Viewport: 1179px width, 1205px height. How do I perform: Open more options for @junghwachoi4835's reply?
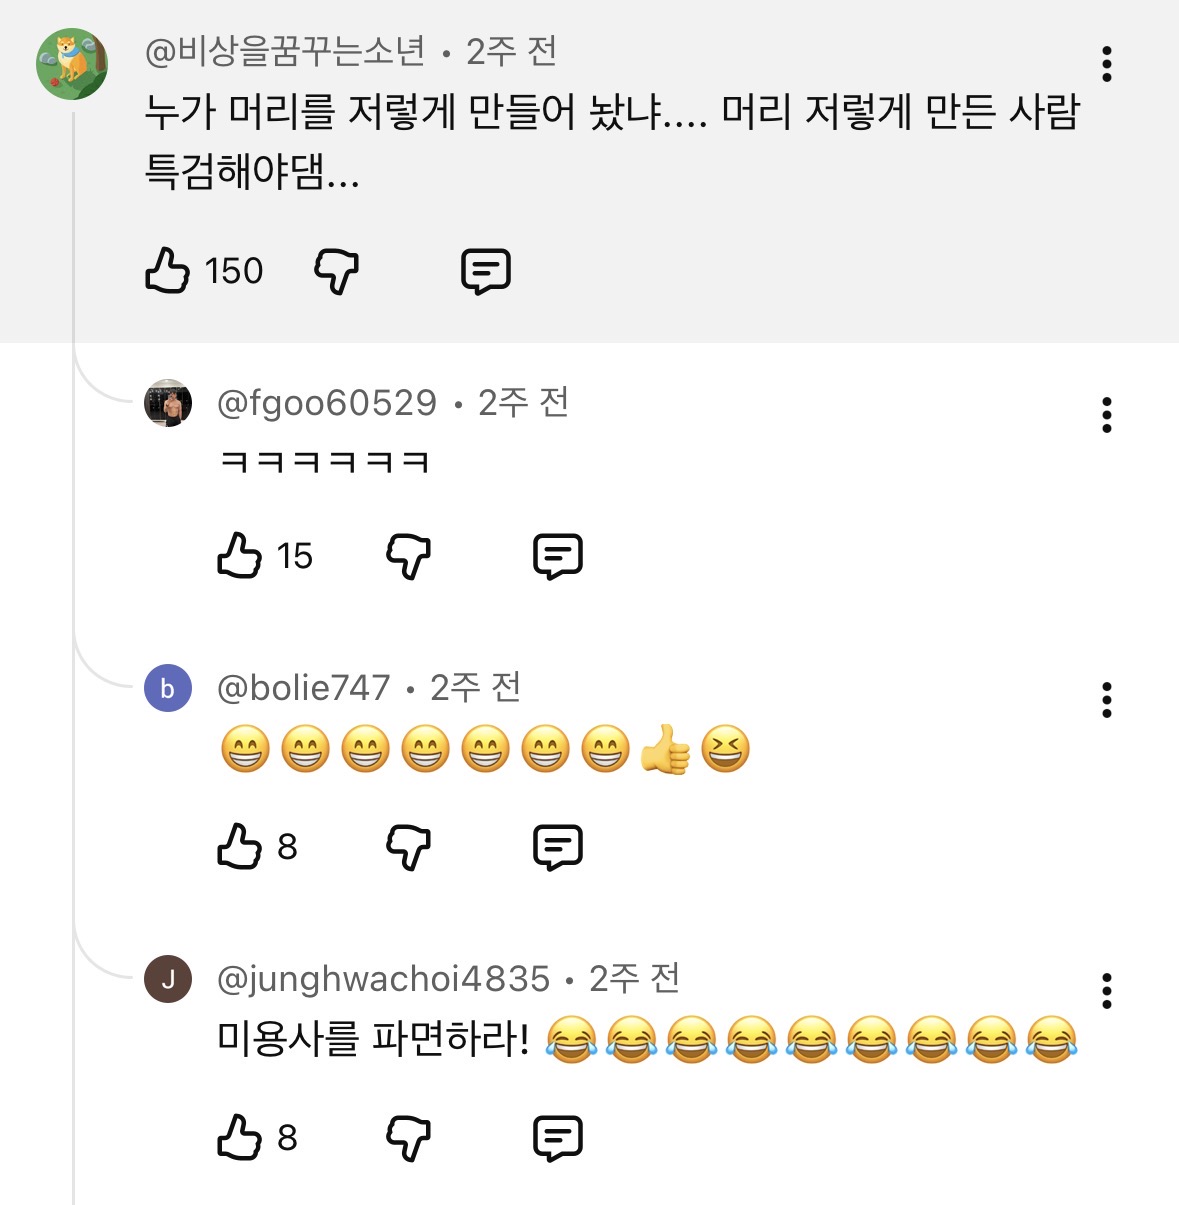(x=1107, y=991)
